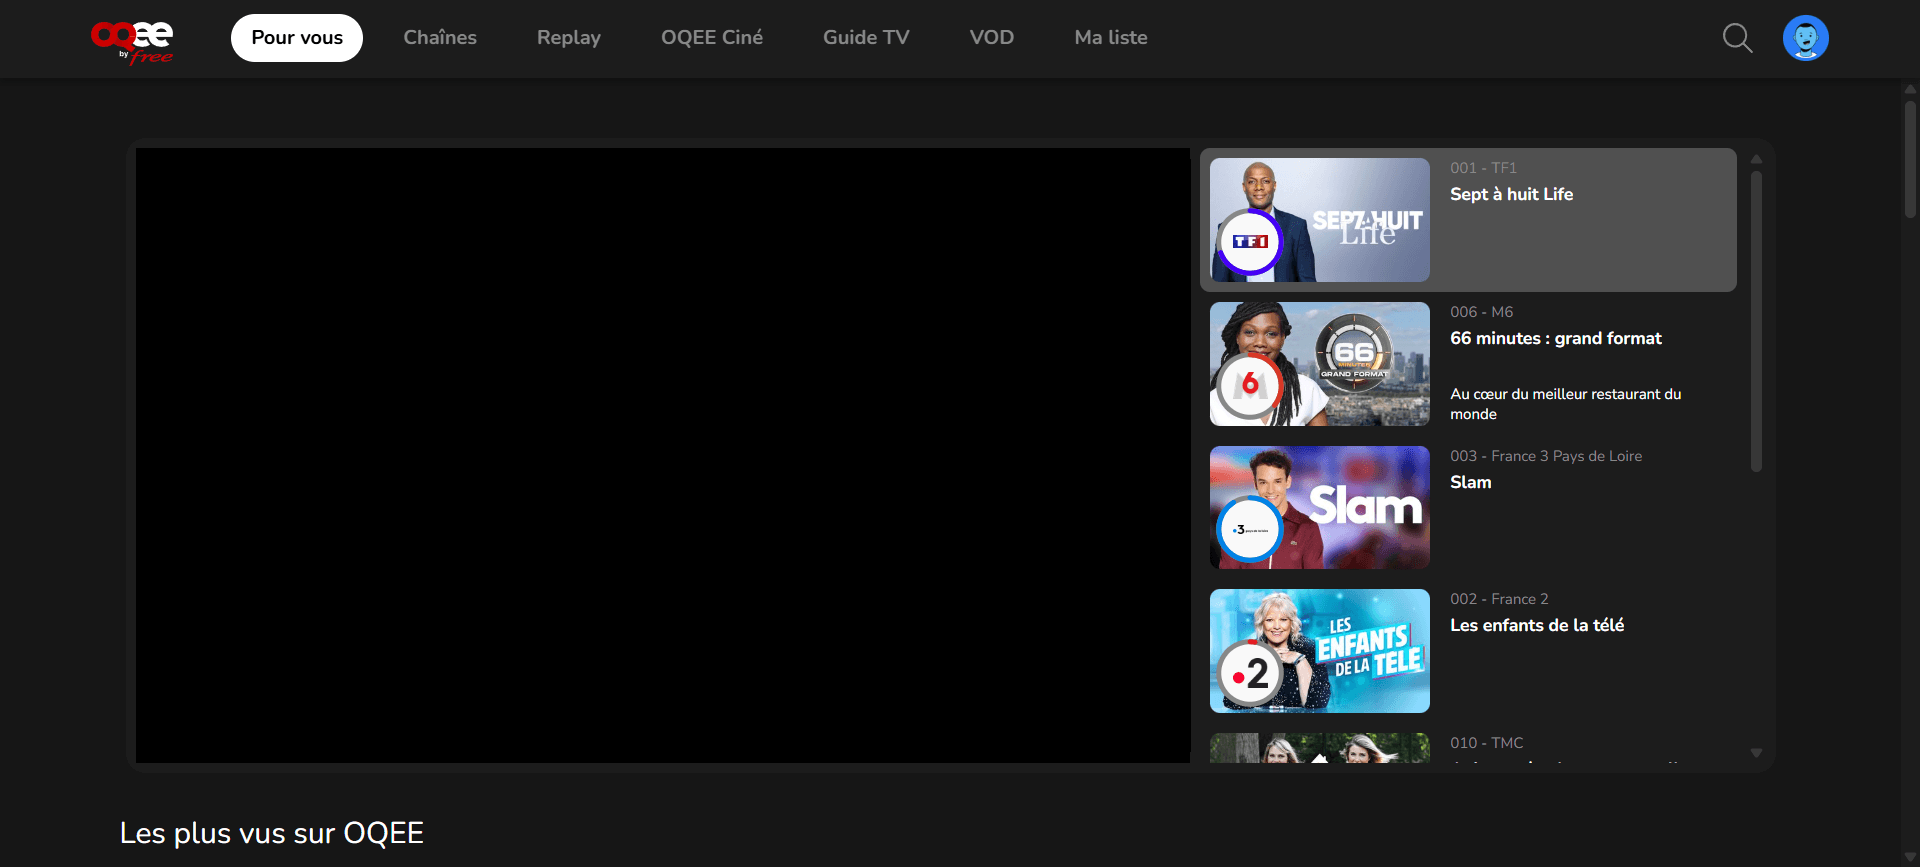Select the France 3 channel logo badge
1920x867 pixels.
point(1250,529)
